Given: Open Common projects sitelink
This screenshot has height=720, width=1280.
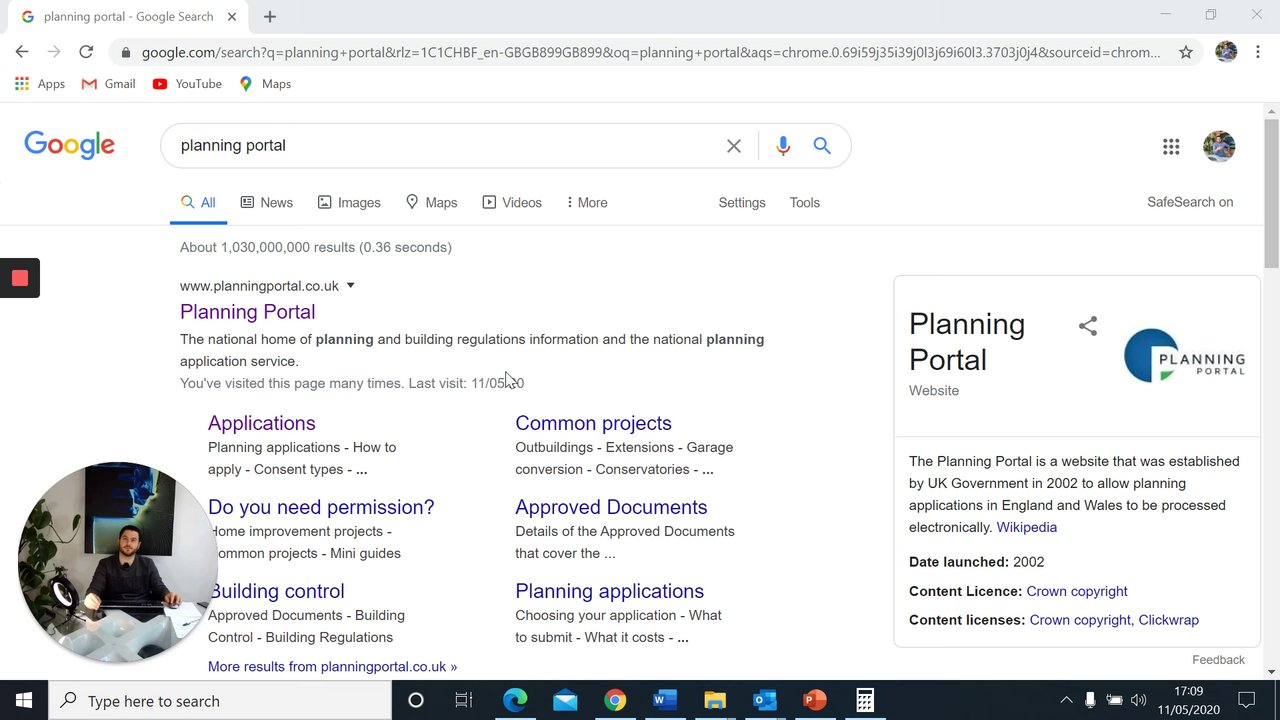Looking at the screenshot, I should point(593,423).
